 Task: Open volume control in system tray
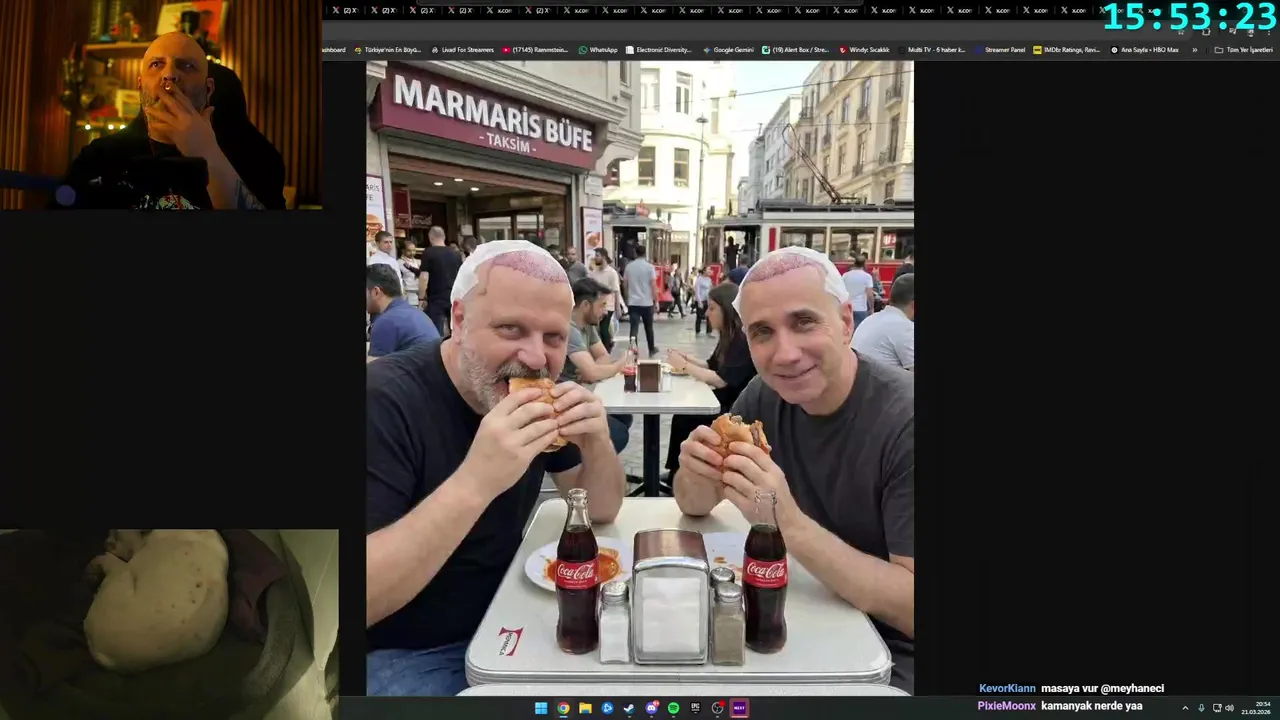(x=1229, y=708)
